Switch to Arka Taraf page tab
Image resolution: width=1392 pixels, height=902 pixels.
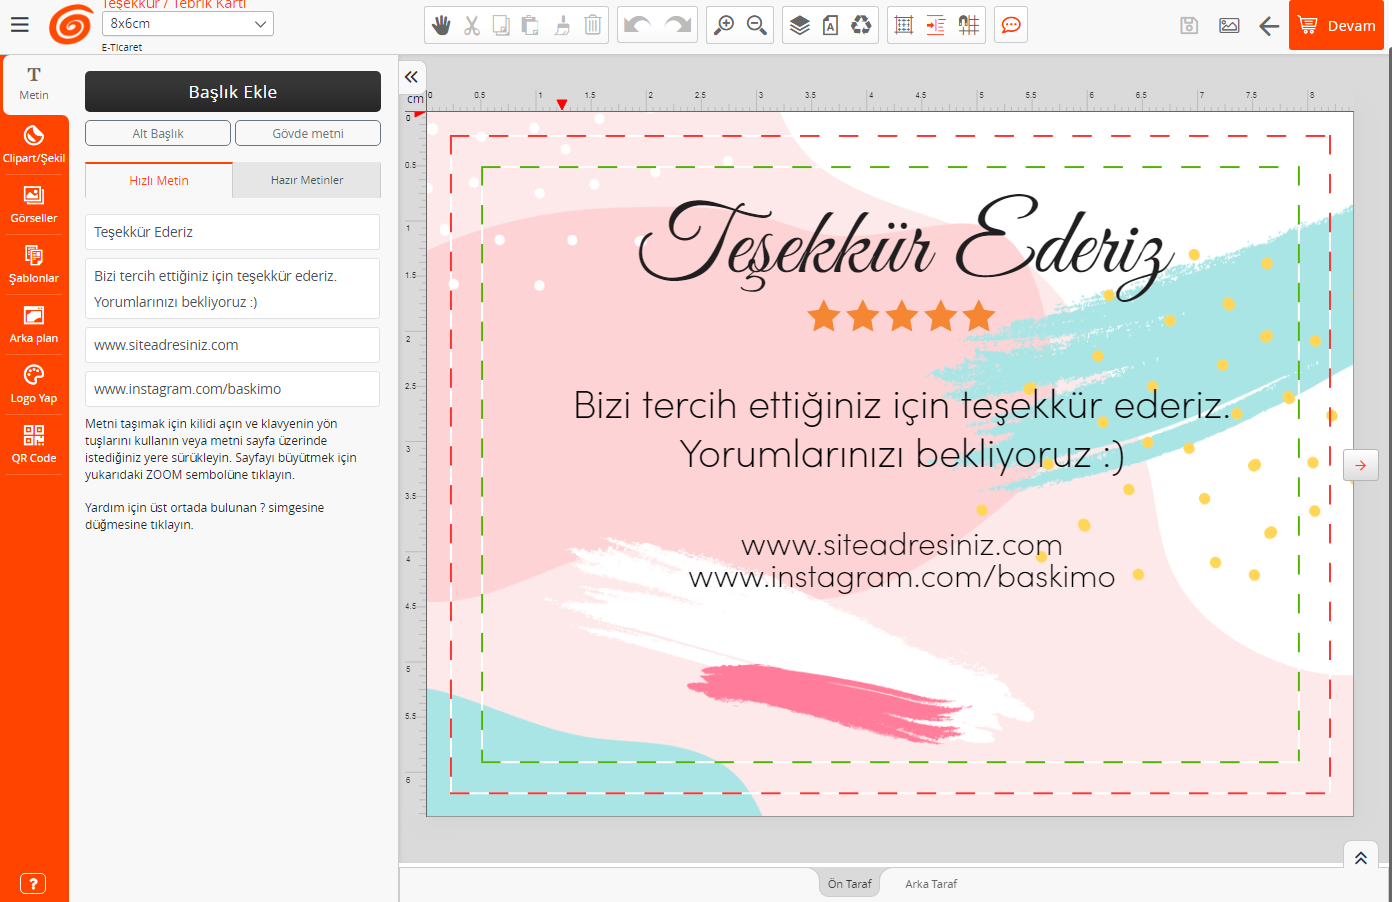pos(931,884)
